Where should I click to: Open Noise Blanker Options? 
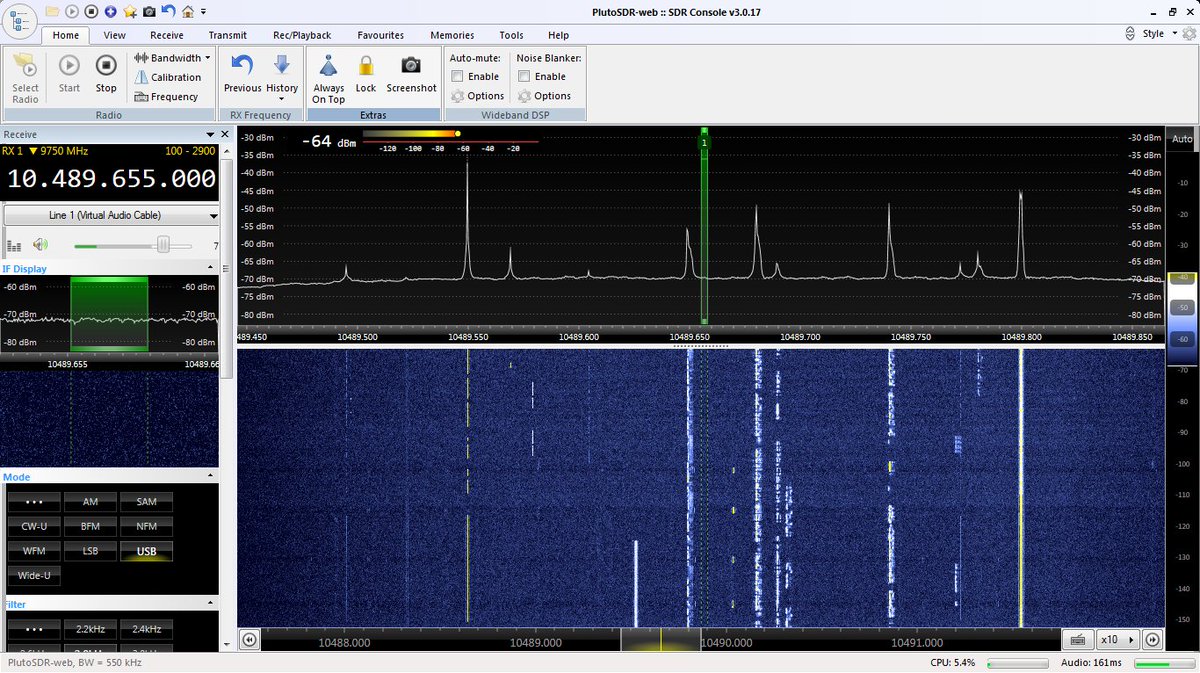[544, 96]
